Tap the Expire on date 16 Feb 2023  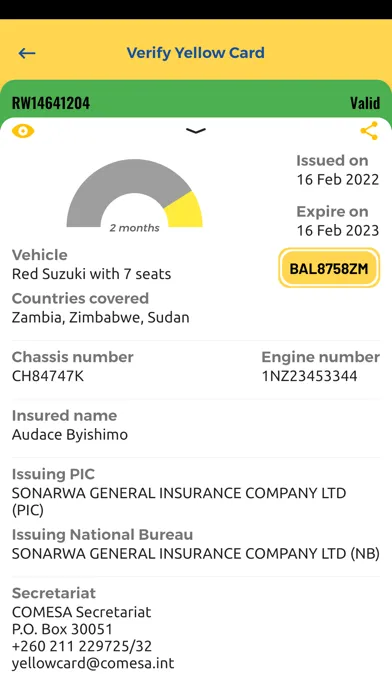coord(338,230)
